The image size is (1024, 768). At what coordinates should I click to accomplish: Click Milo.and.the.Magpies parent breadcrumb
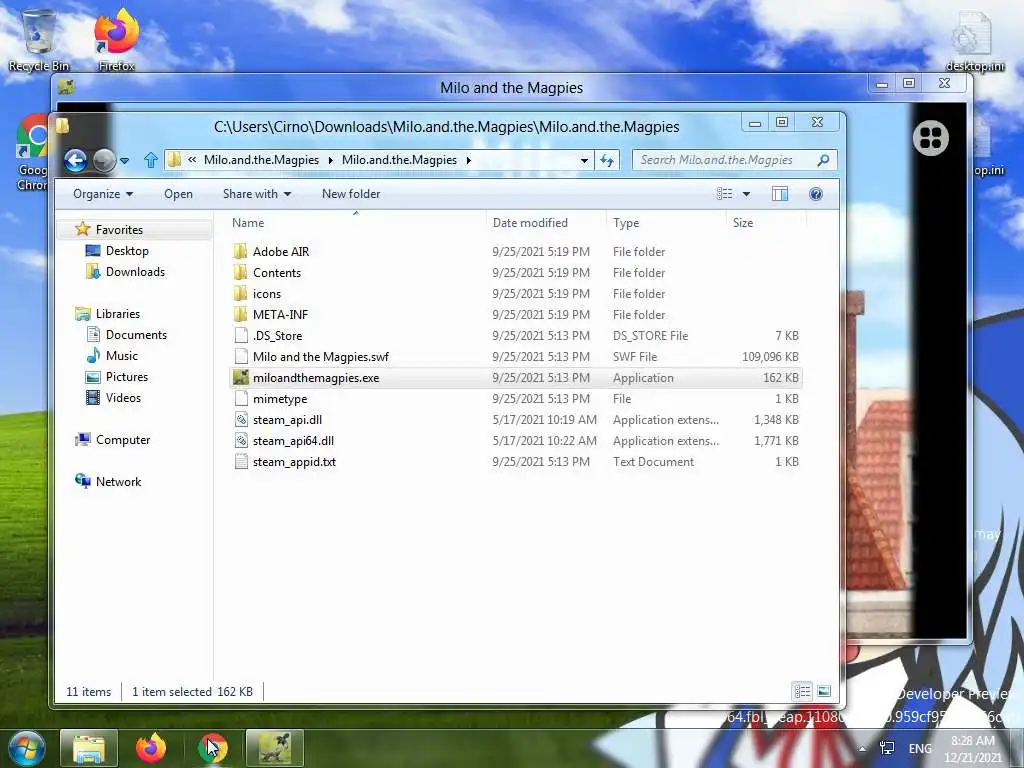coord(261,160)
